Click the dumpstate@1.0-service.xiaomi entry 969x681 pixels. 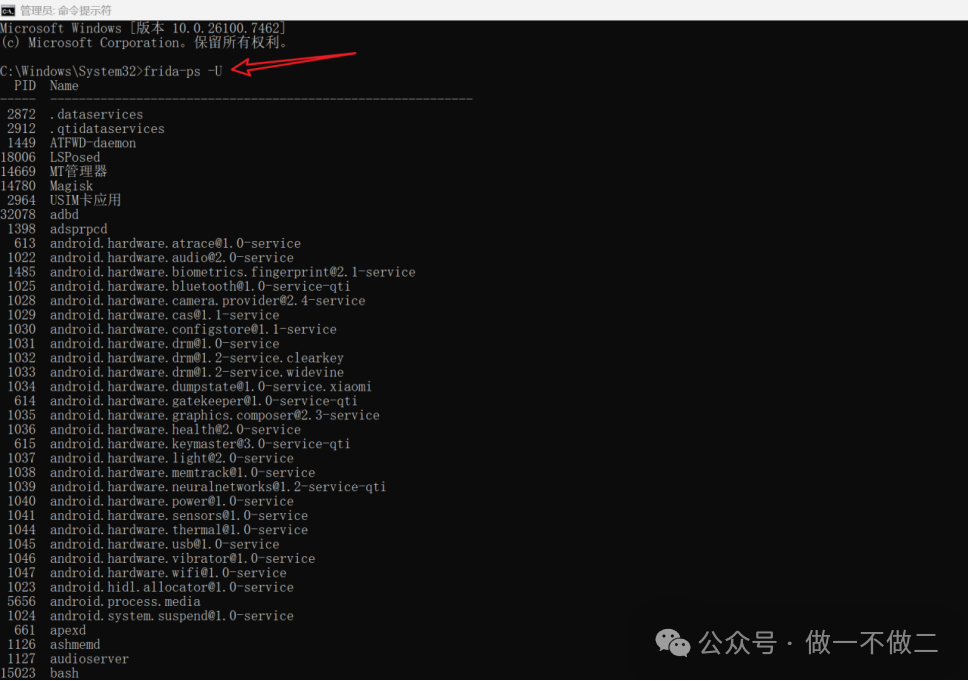pyautogui.click(x=211, y=386)
